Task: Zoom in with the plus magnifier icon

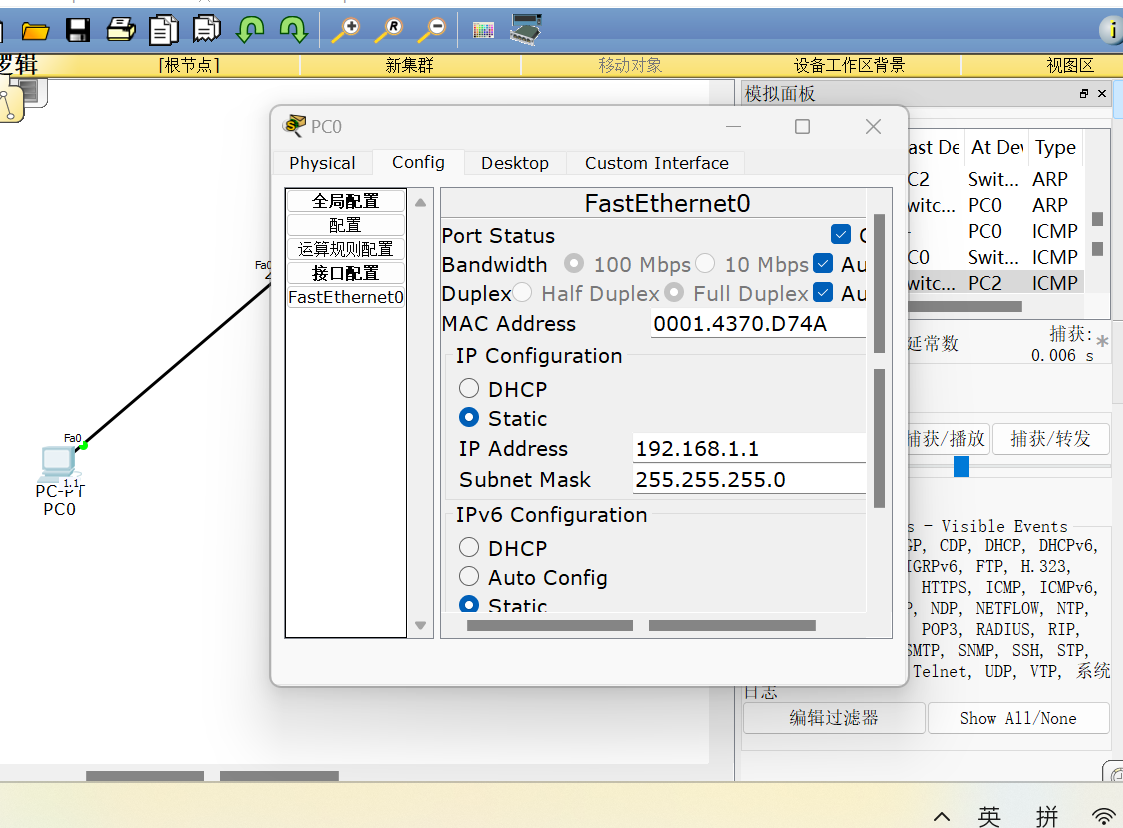Action: 346,30
